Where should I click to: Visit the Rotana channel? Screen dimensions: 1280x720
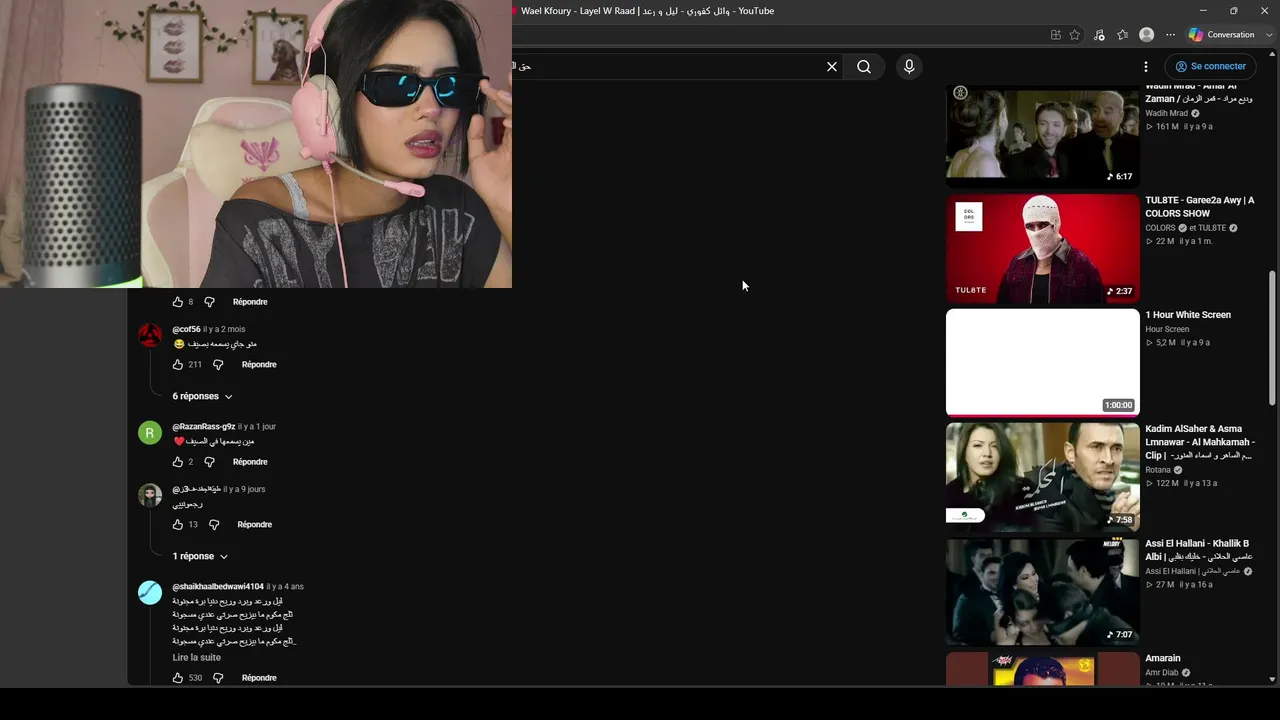(x=1158, y=470)
